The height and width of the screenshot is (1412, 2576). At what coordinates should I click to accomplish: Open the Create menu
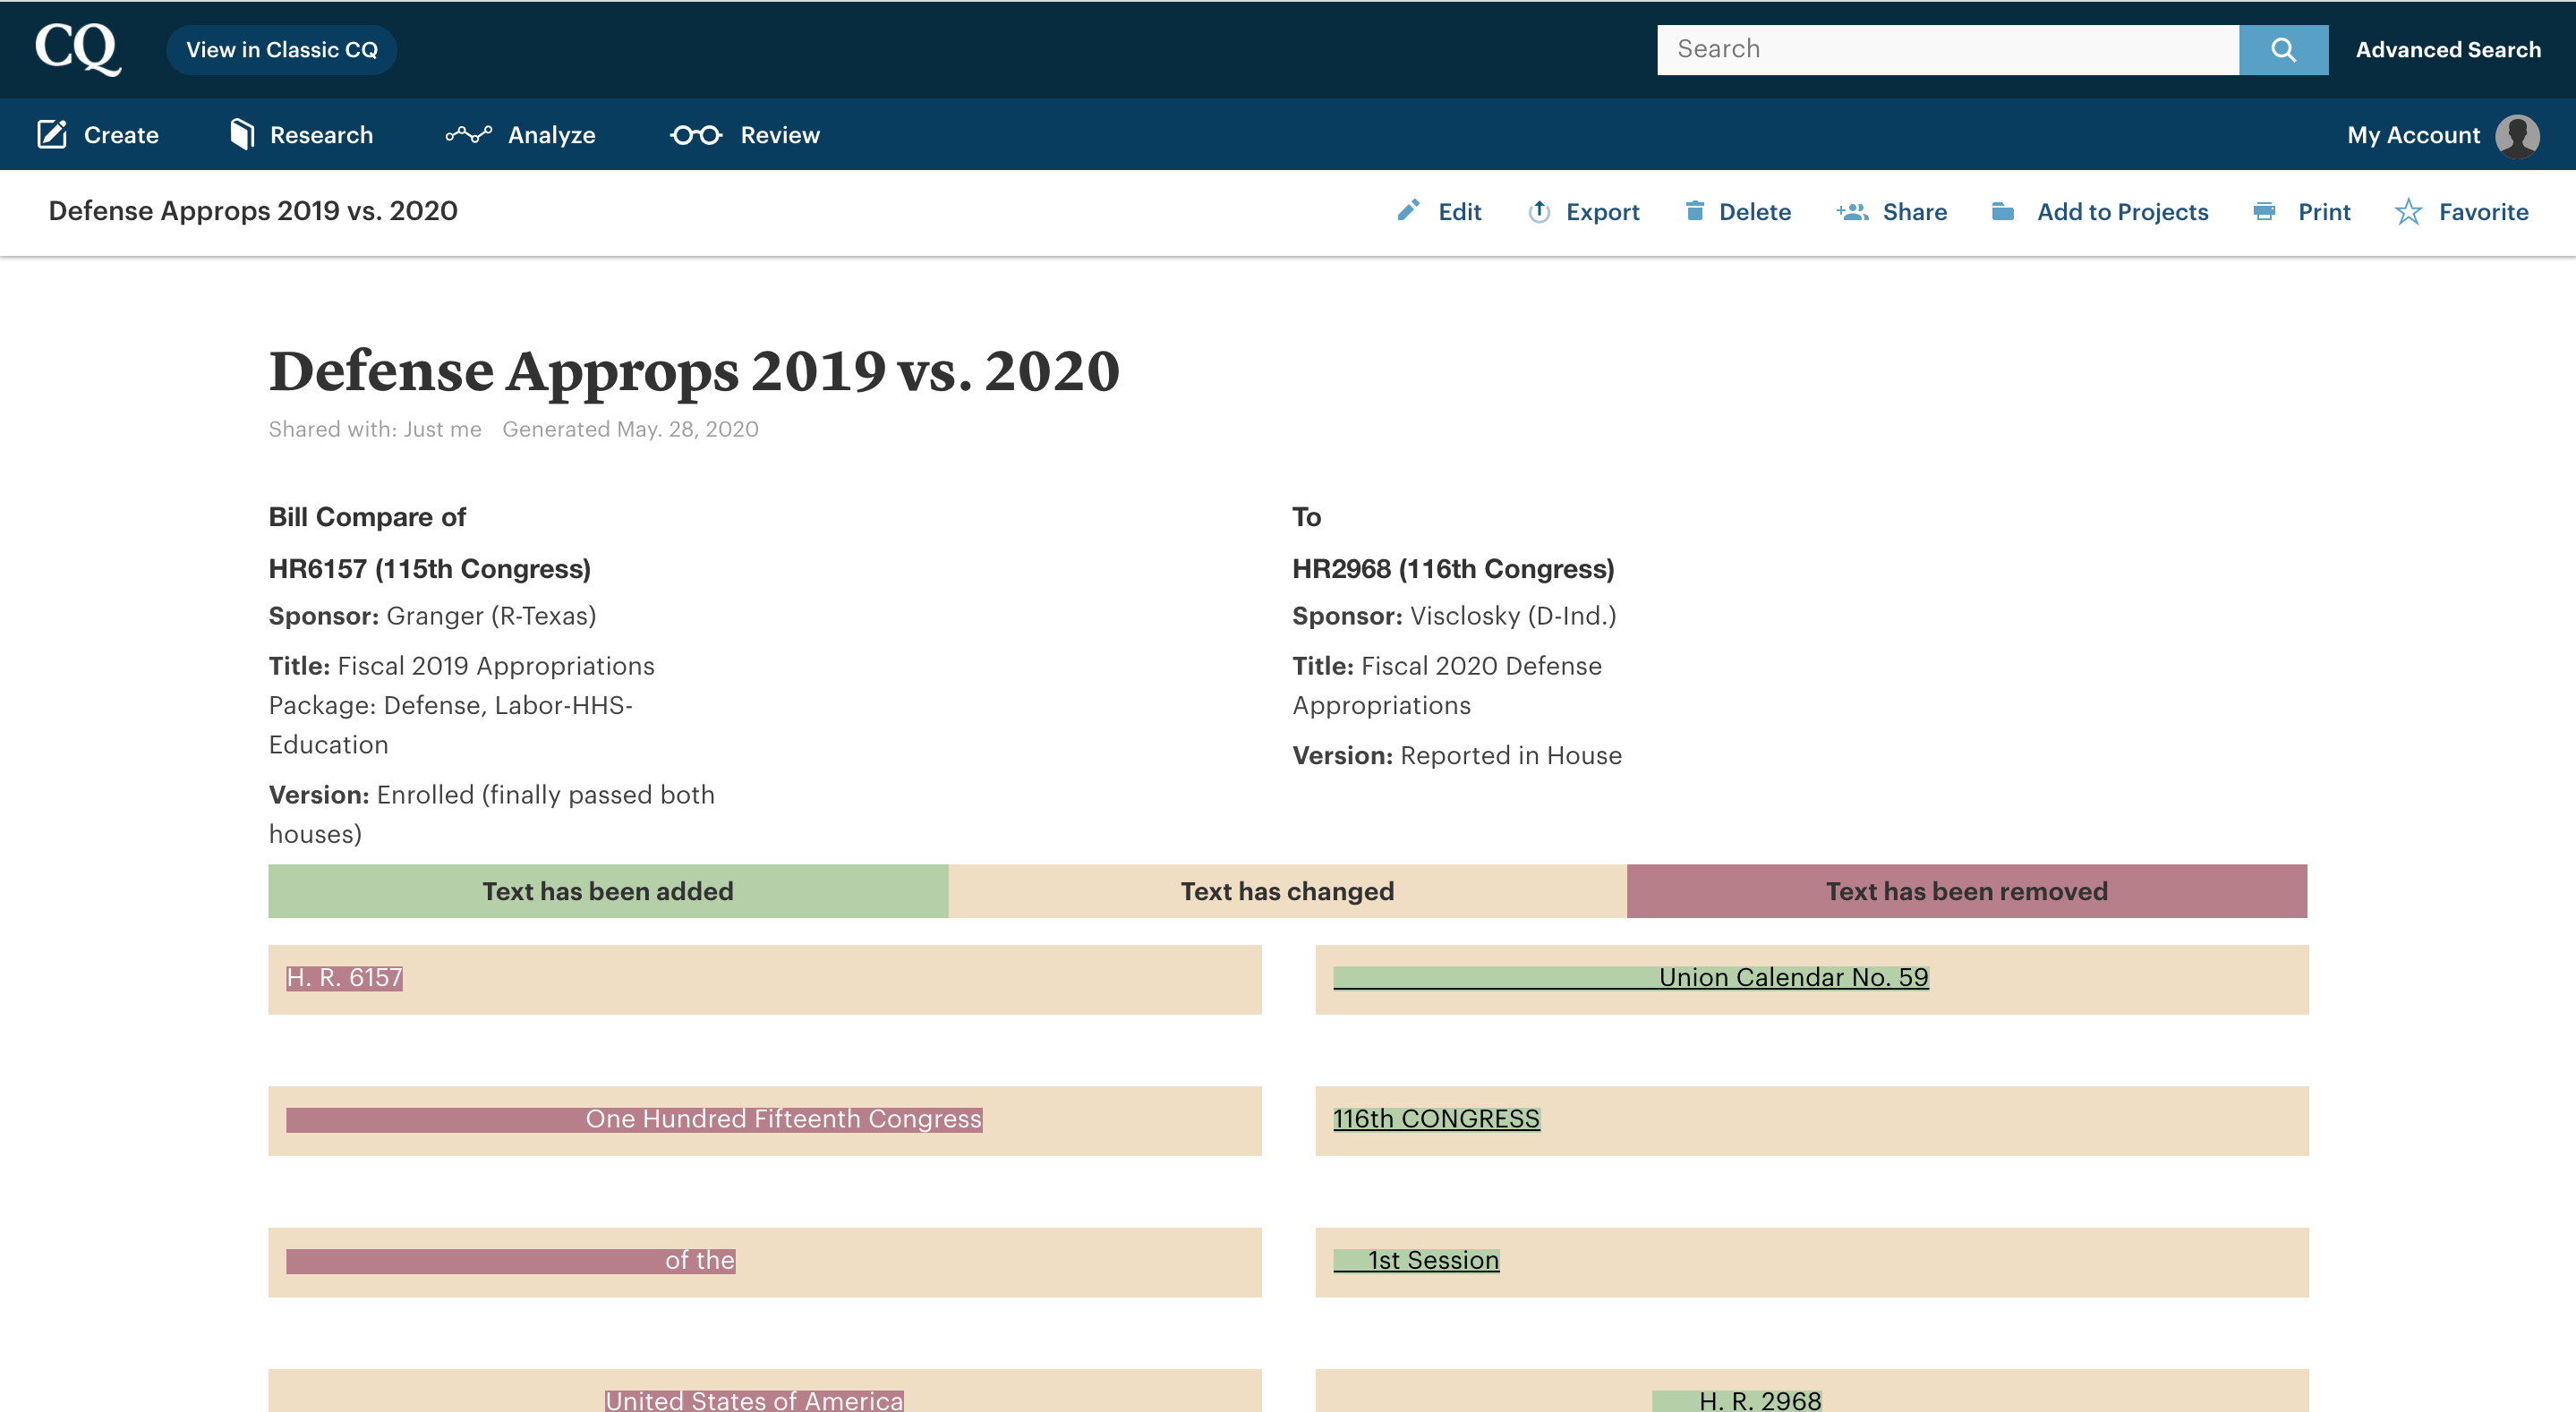coord(98,135)
